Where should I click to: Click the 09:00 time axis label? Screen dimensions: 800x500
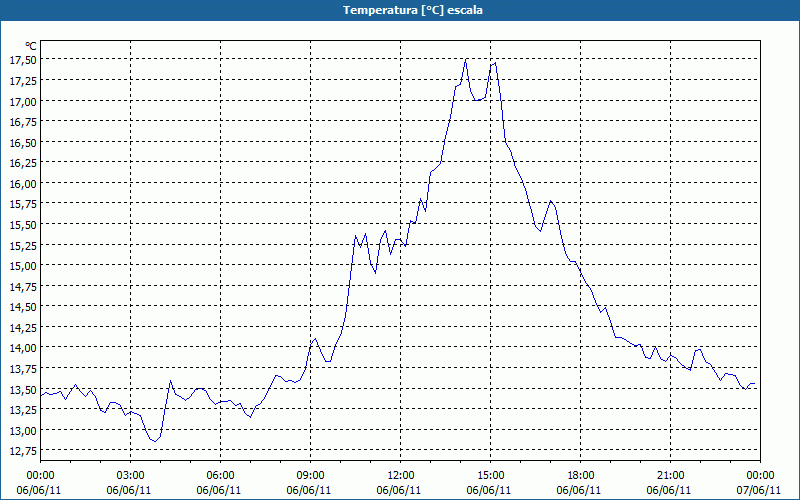tap(311, 476)
